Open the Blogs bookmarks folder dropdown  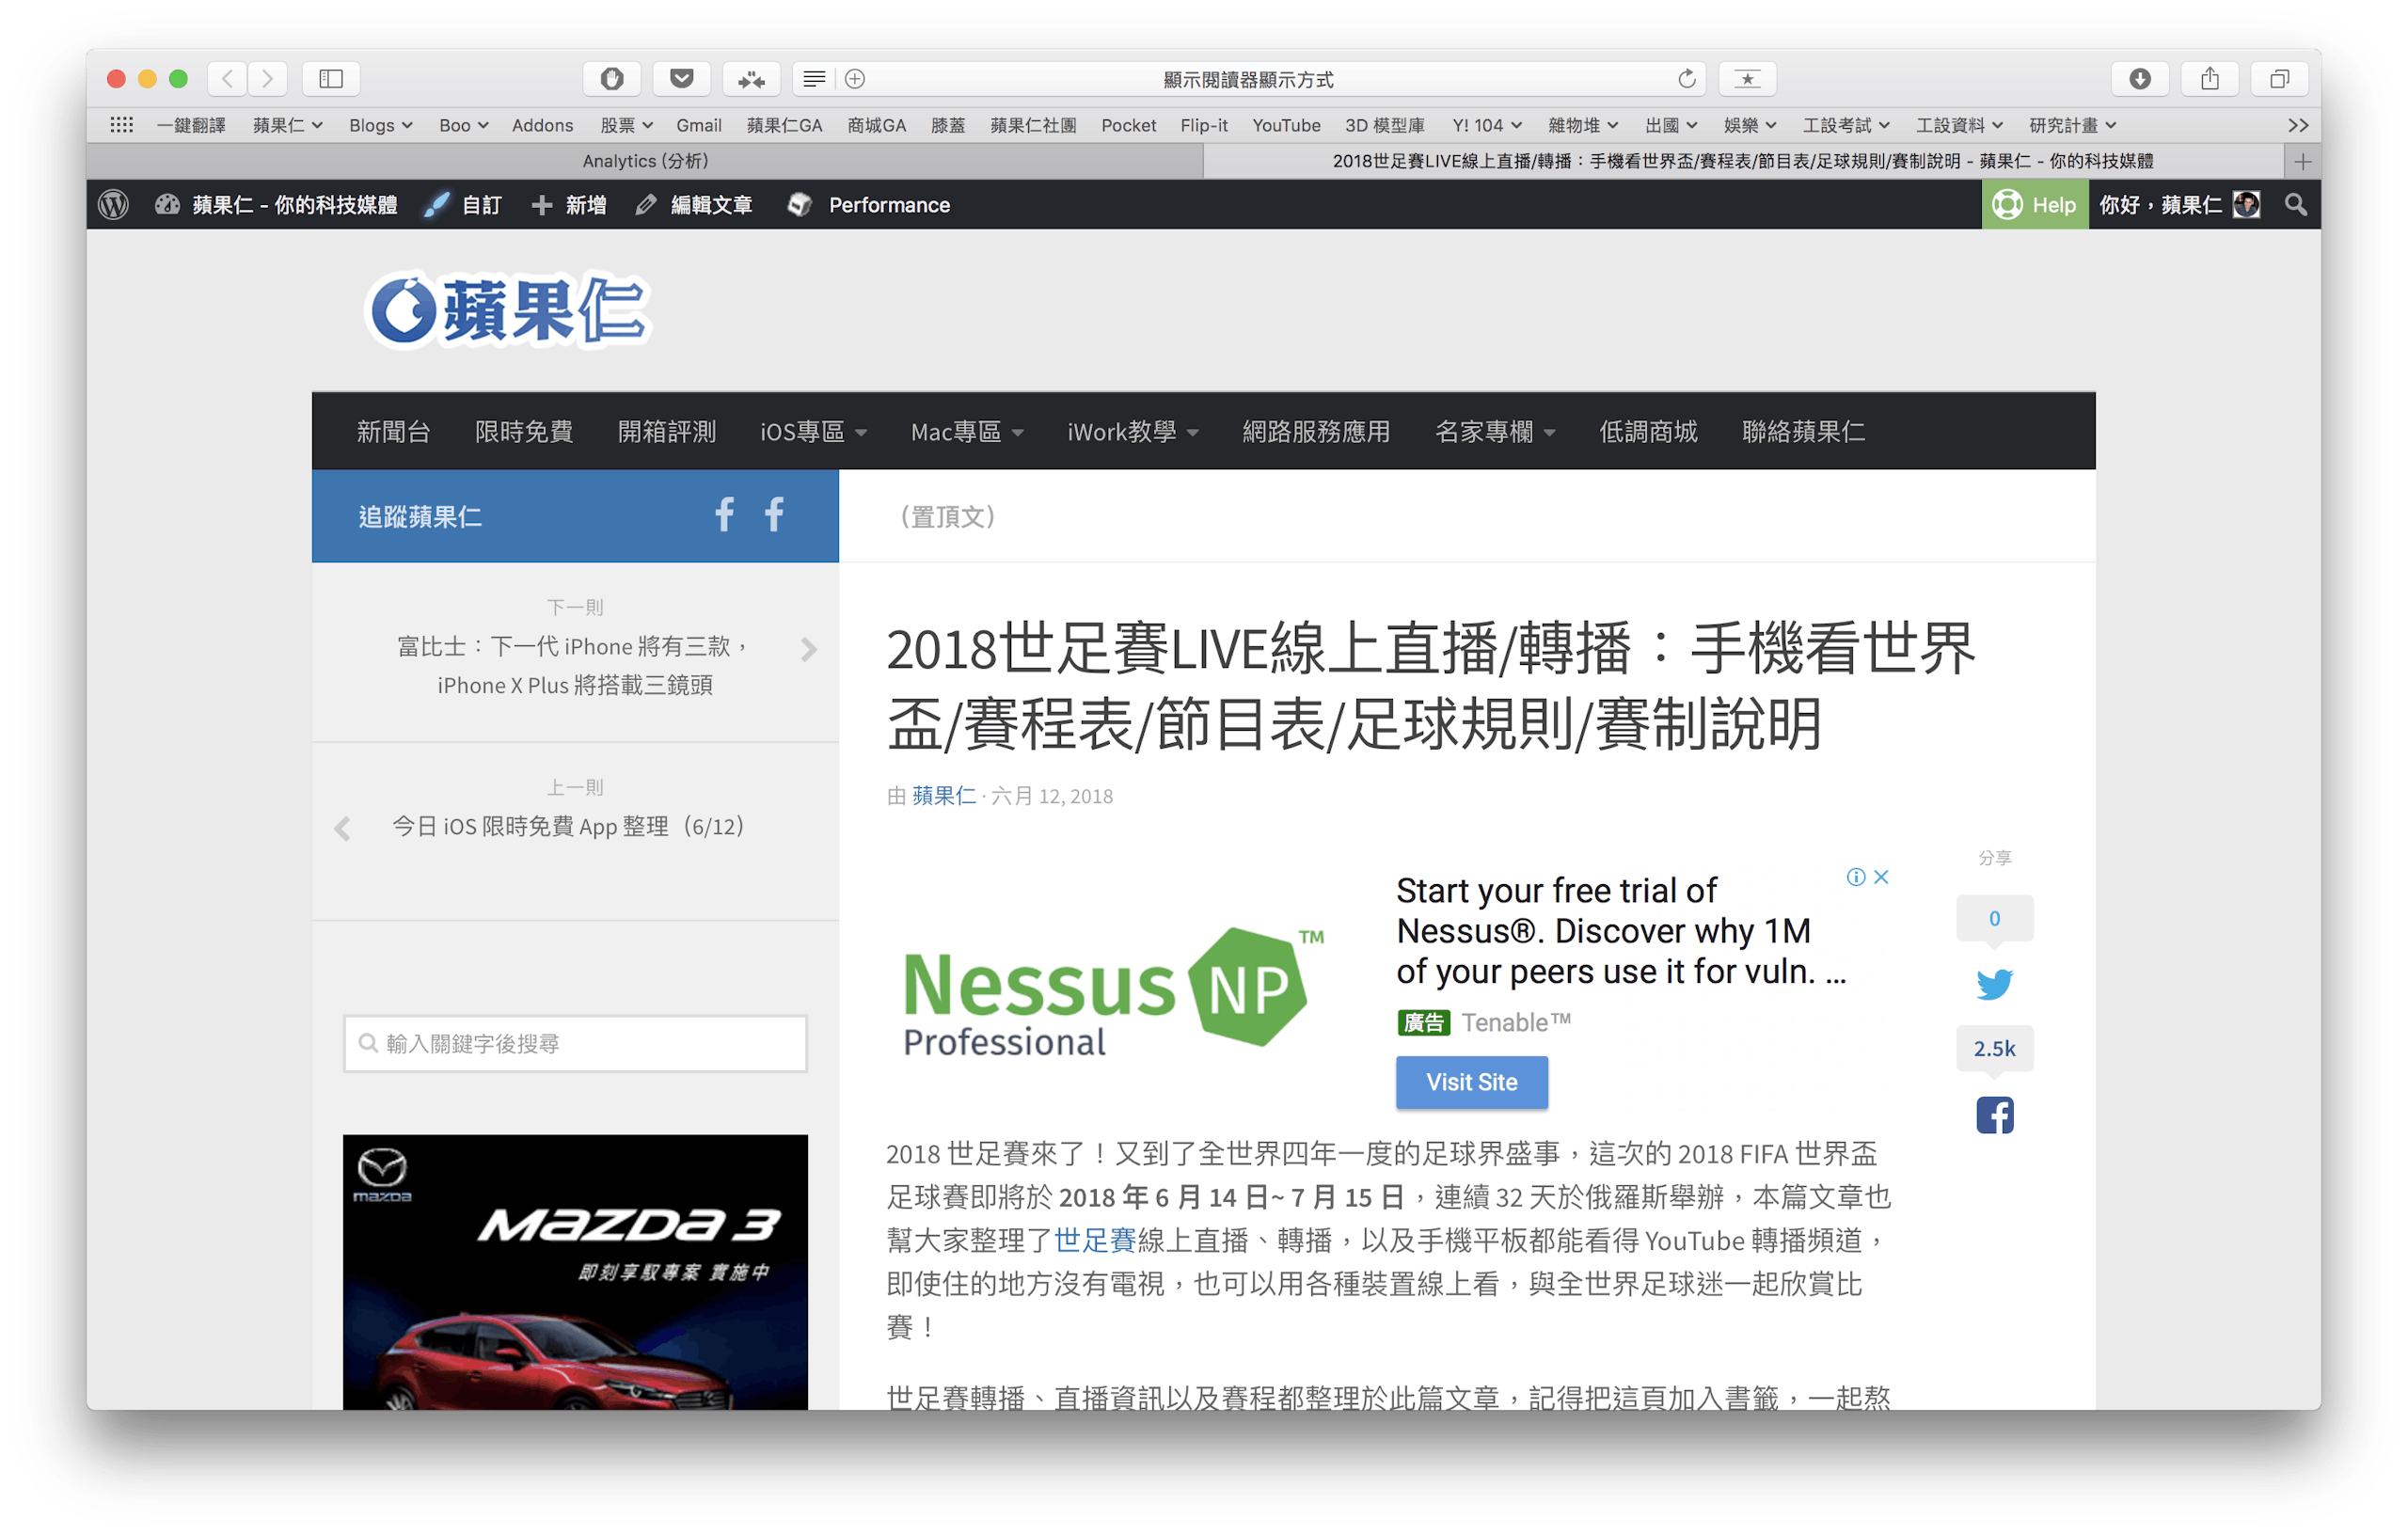point(380,125)
